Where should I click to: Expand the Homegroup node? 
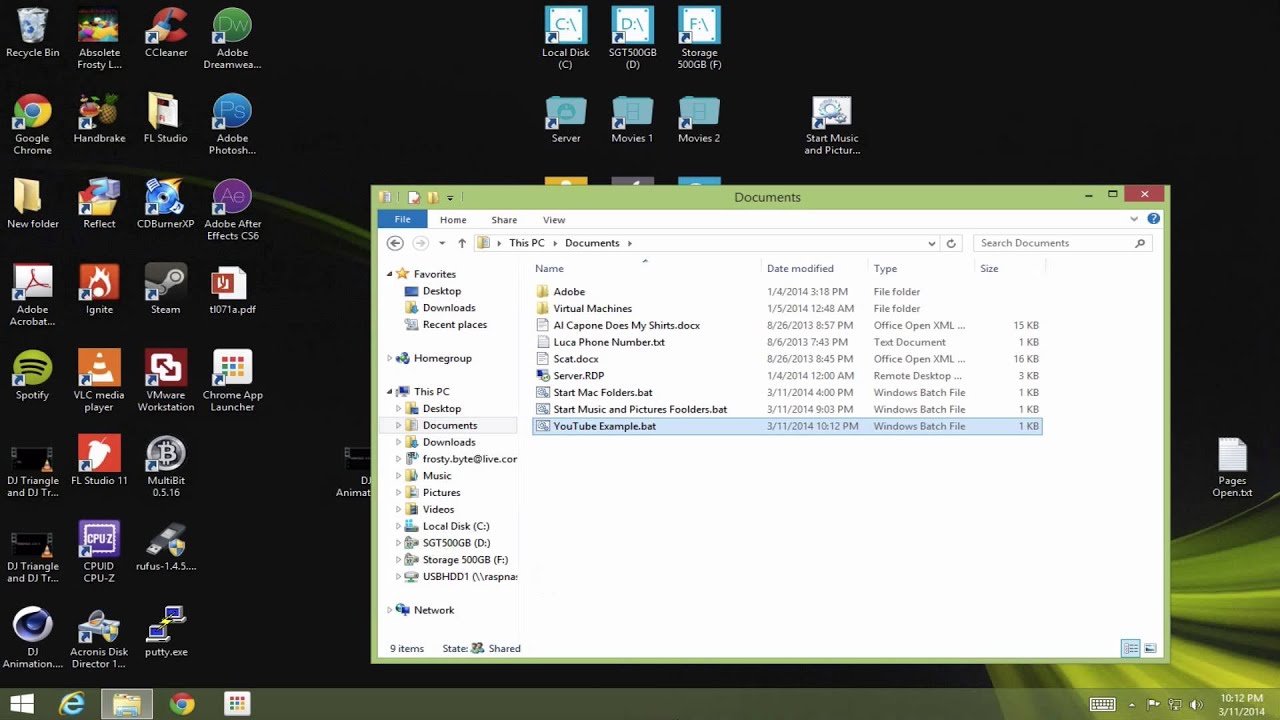coord(390,358)
